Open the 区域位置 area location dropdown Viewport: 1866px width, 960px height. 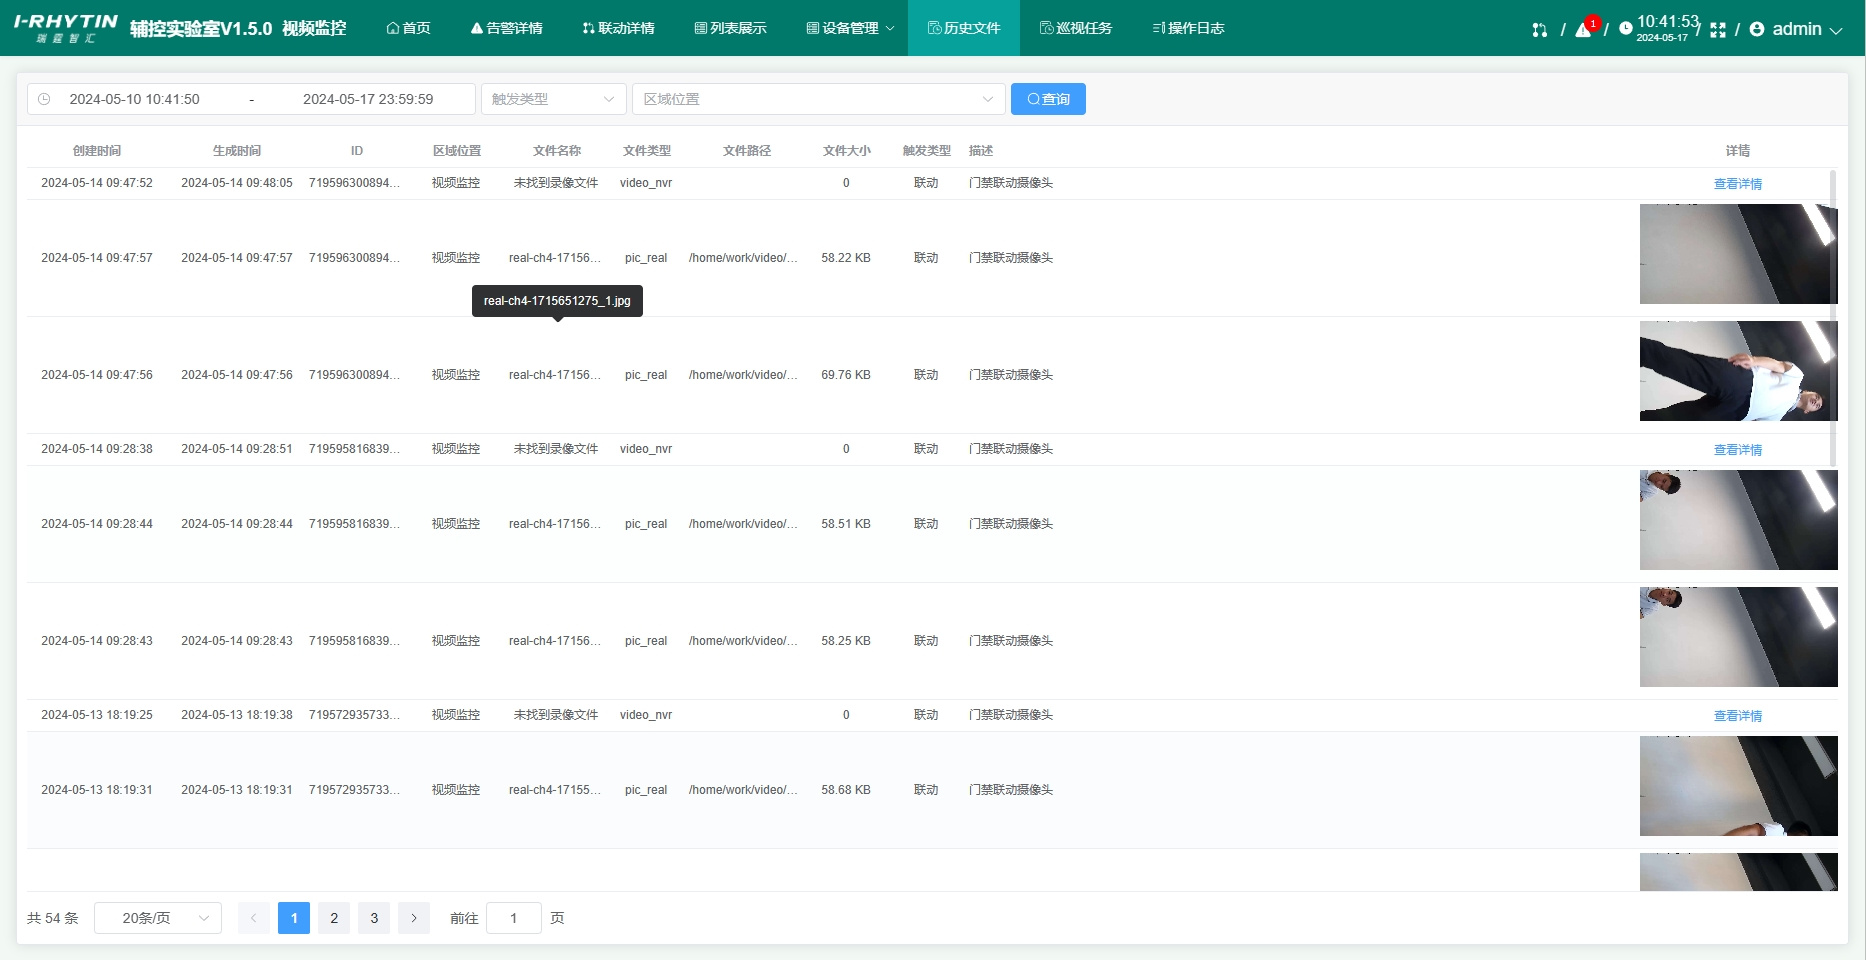pyautogui.click(x=818, y=99)
